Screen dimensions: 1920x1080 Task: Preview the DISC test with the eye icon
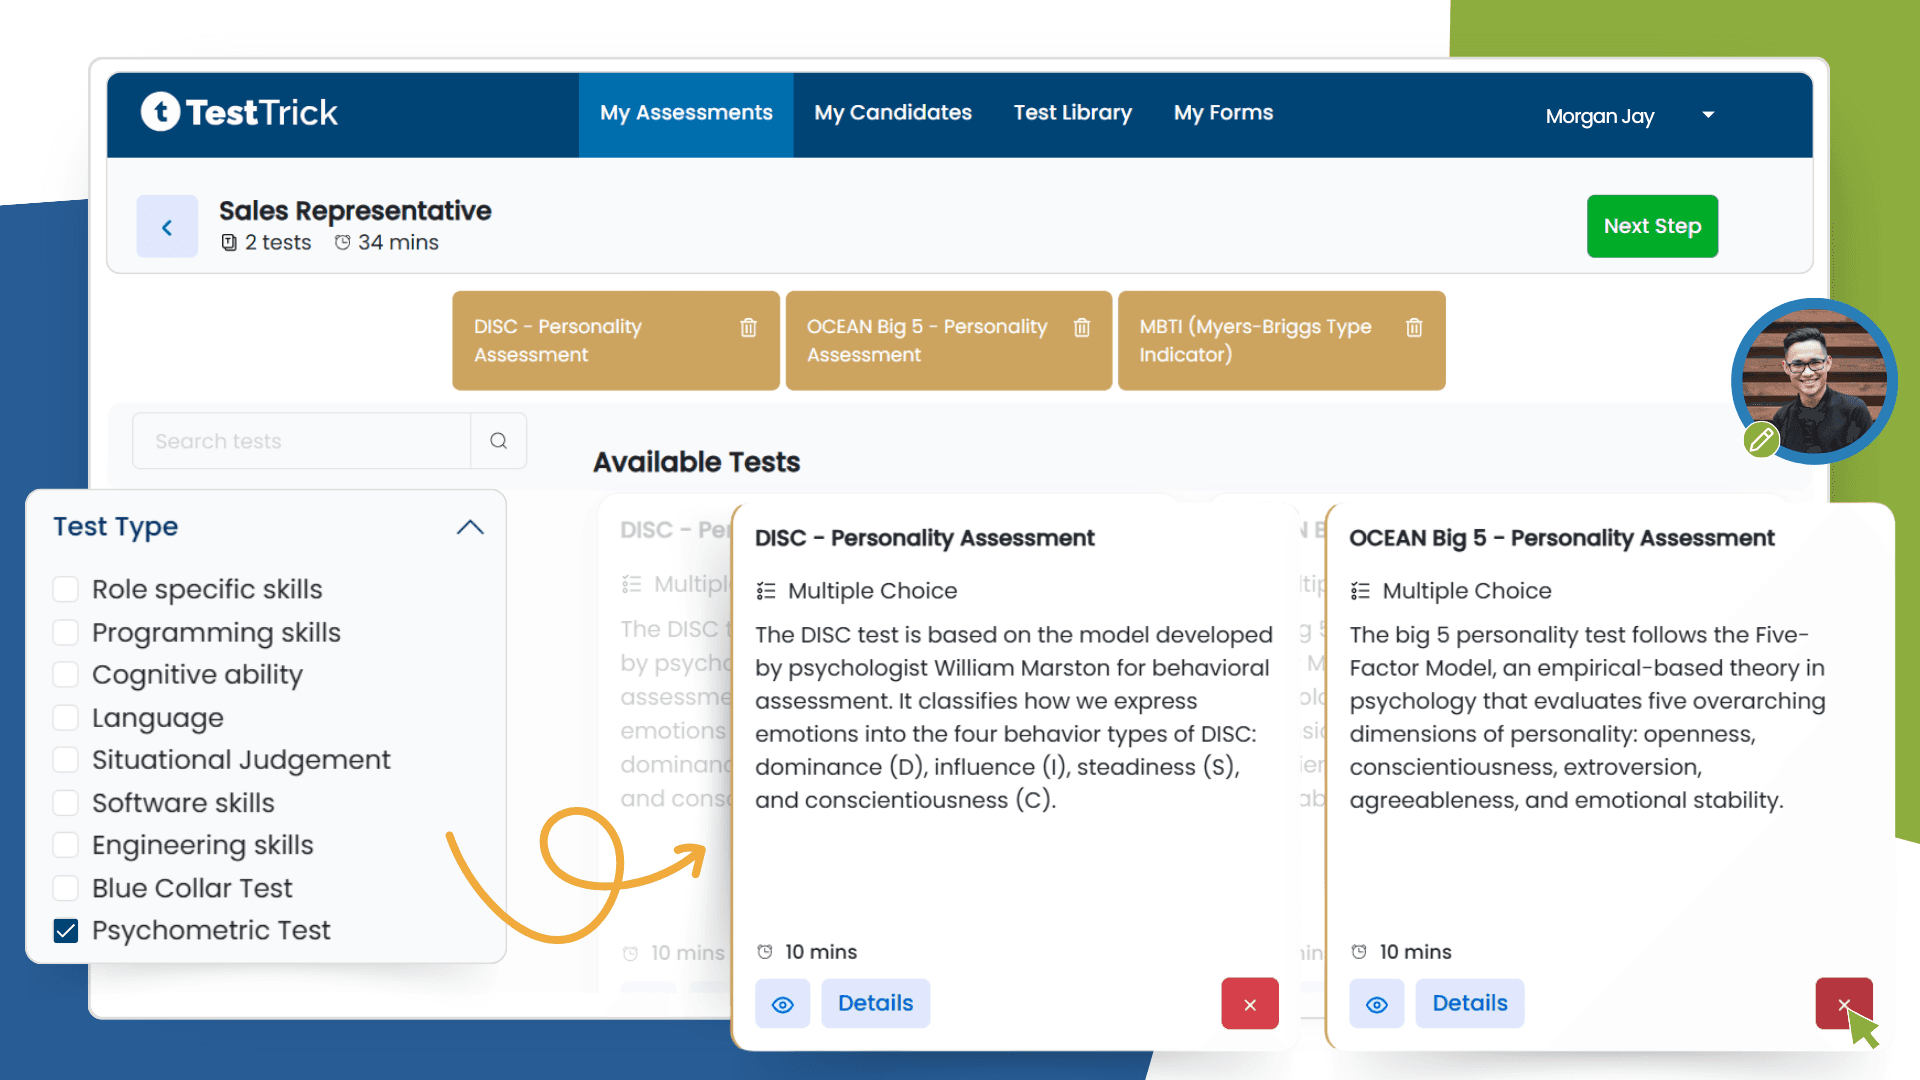(782, 1003)
